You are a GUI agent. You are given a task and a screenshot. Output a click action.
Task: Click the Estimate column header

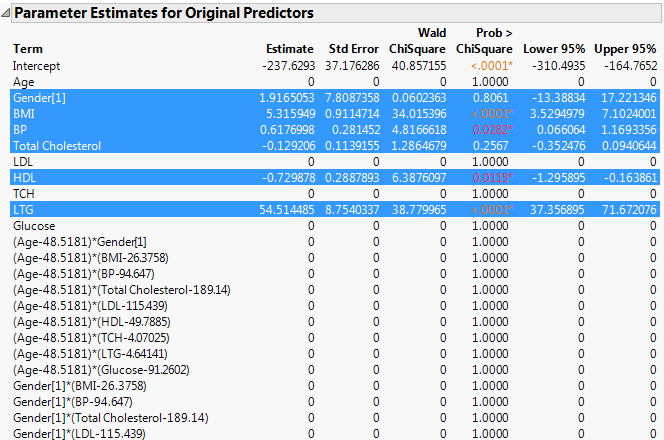(289, 48)
